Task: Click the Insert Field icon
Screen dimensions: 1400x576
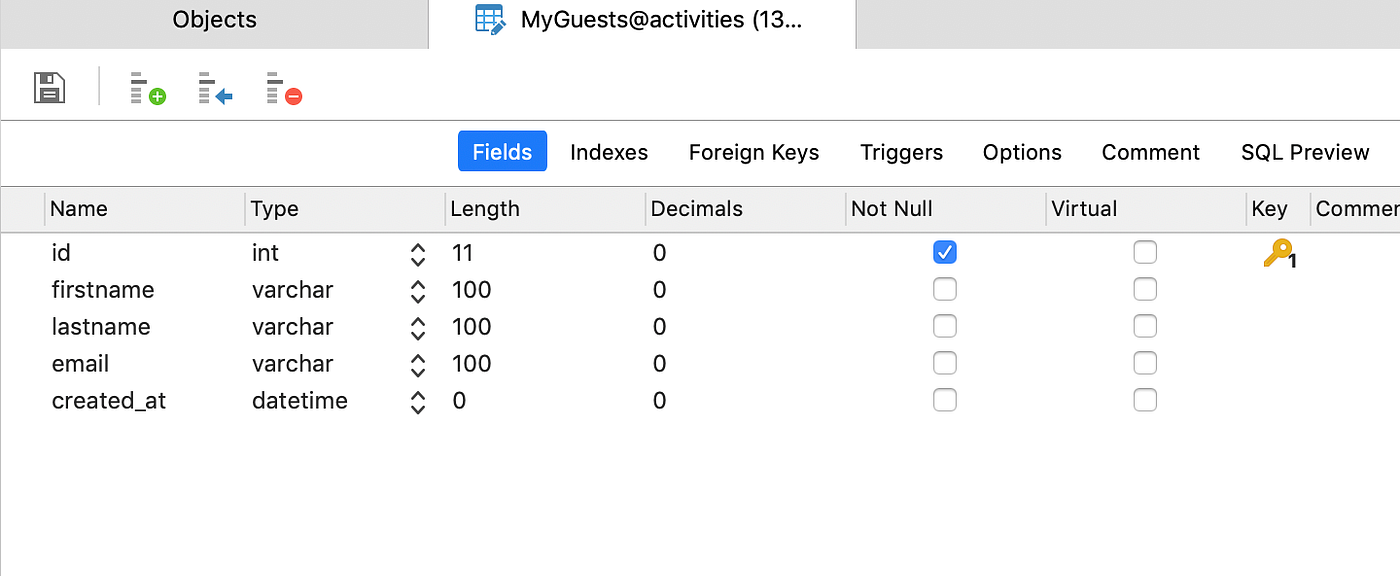Action: pos(215,88)
